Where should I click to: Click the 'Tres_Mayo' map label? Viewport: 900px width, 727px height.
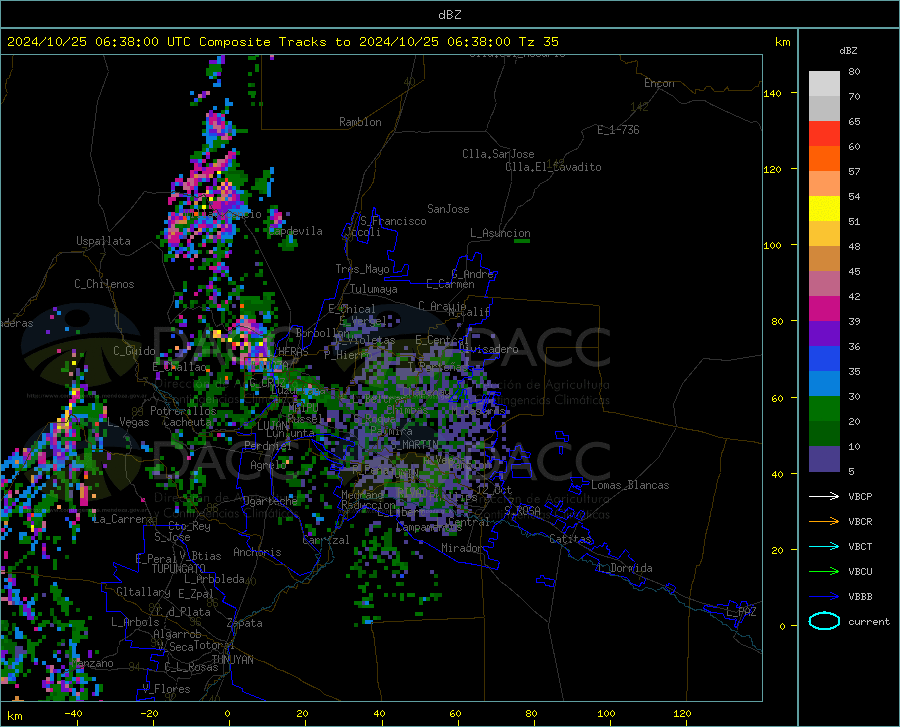point(362,269)
